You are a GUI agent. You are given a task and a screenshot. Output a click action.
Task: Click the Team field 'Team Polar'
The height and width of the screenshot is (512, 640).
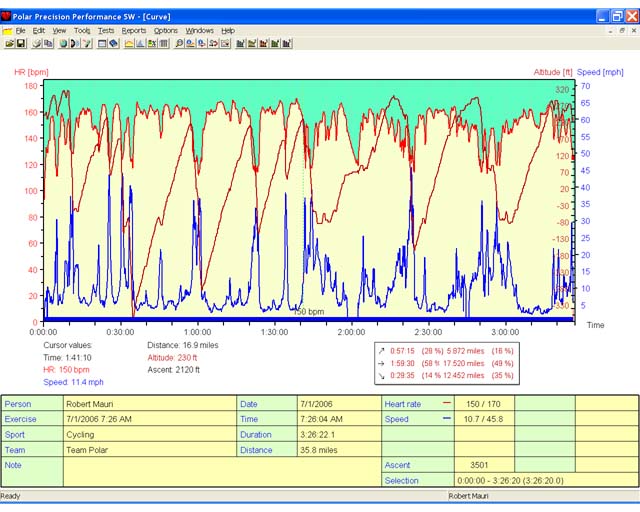coord(150,450)
